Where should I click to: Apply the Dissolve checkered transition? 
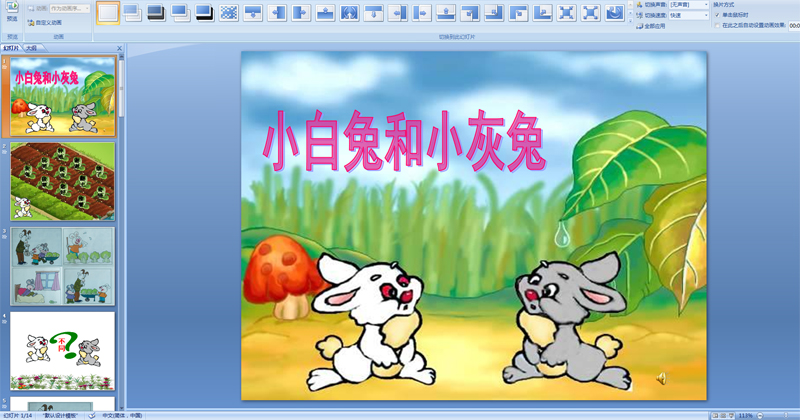(229, 13)
